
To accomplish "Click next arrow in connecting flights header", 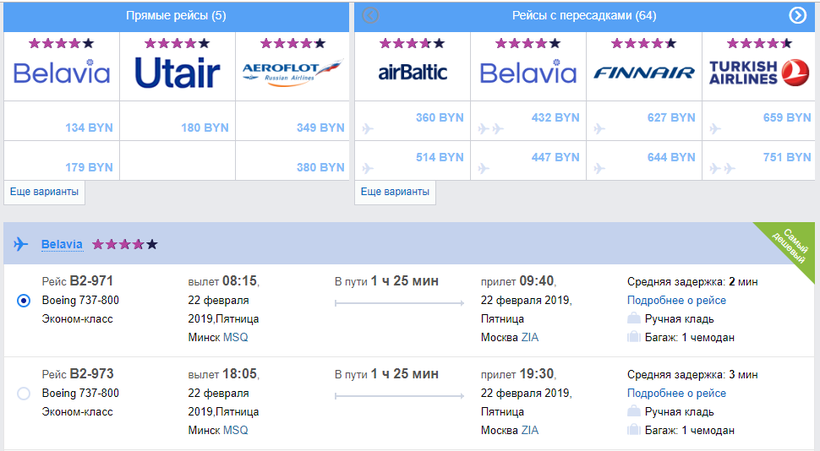I will point(797,15).
